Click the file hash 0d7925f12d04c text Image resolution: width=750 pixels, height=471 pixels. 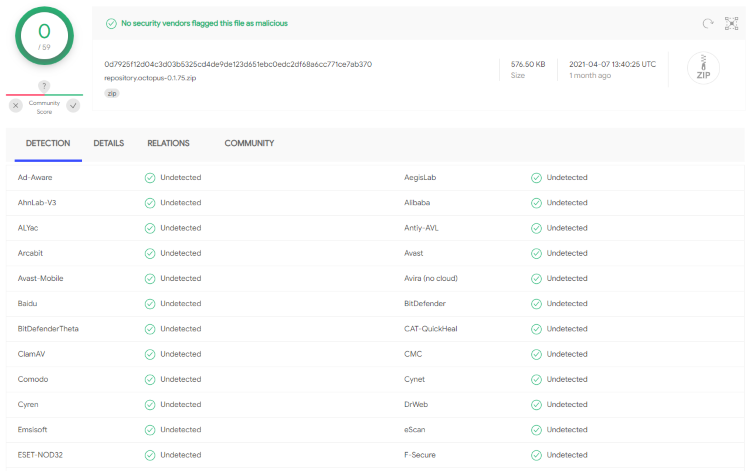pos(238,64)
